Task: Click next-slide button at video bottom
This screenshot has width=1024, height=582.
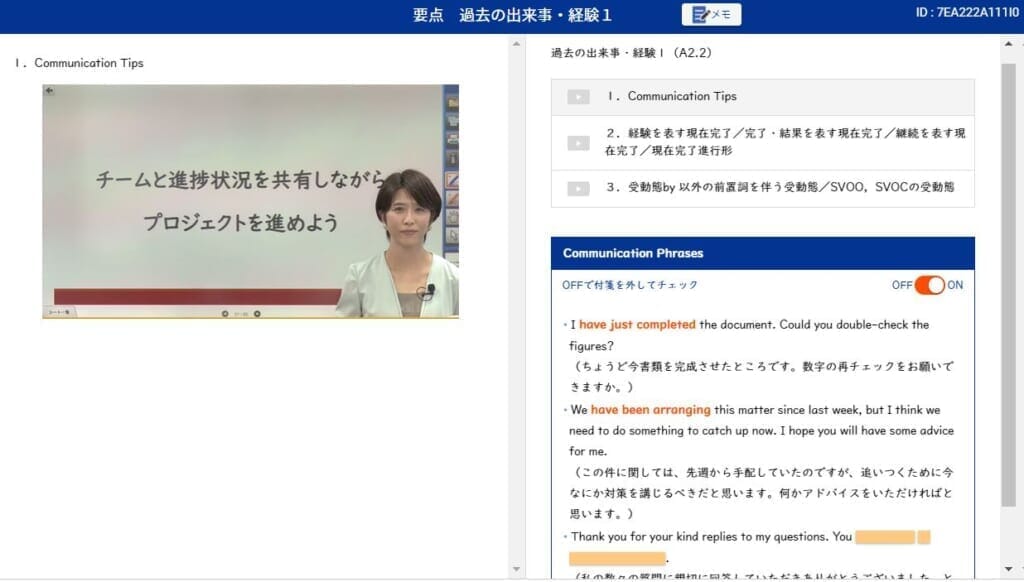Action: pos(257,313)
